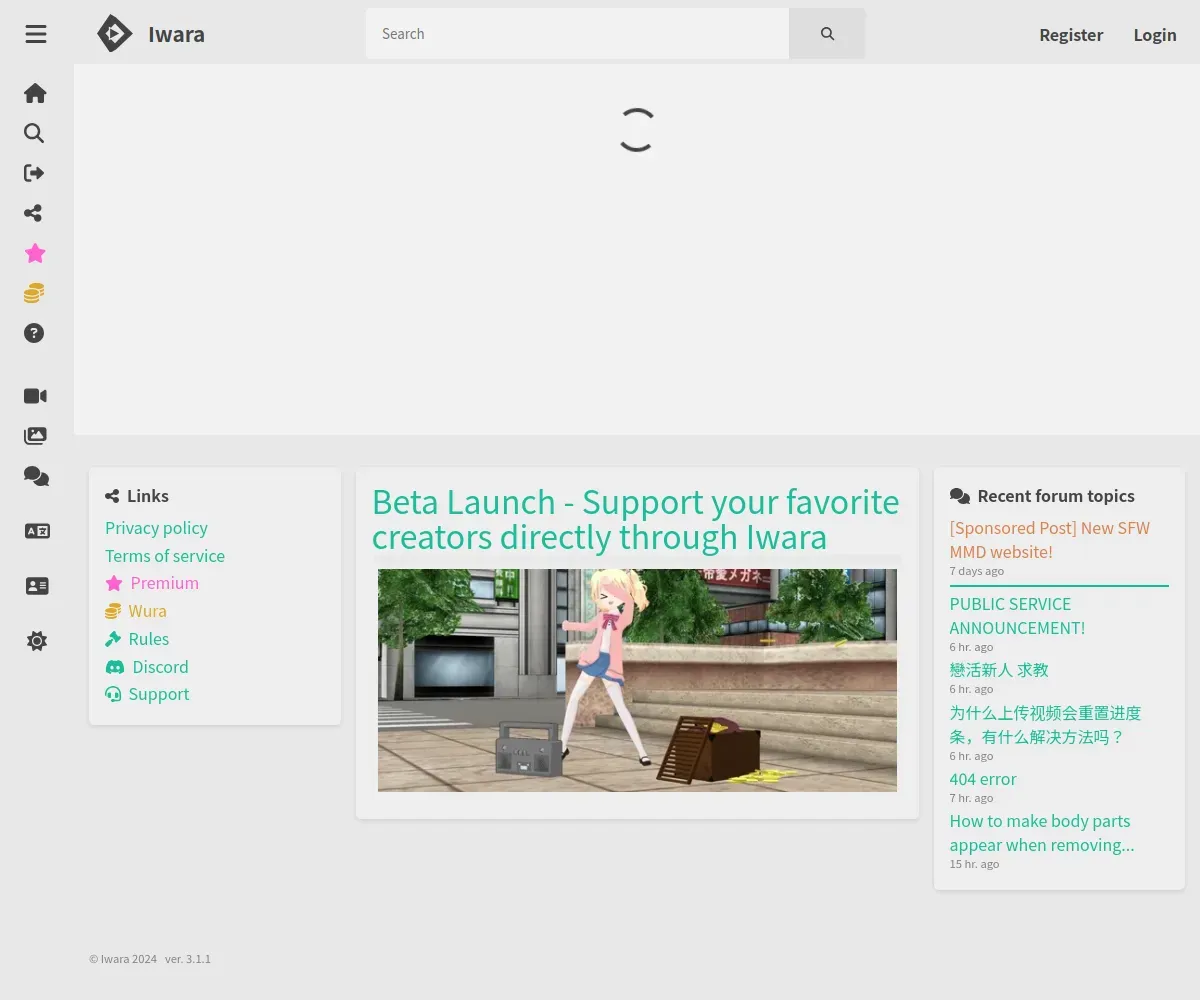Viewport: 1200px width, 1000px height.
Task: Focus the Search input field
Action: pyautogui.click(x=577, y=34)
